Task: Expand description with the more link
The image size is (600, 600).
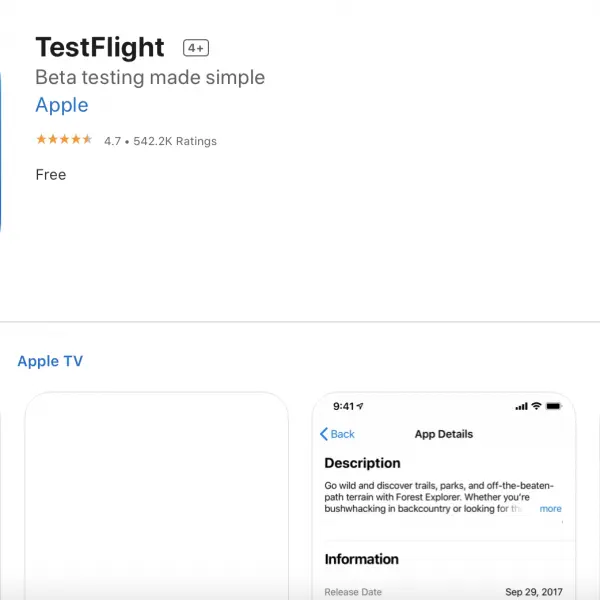Action: coord(550,509)
